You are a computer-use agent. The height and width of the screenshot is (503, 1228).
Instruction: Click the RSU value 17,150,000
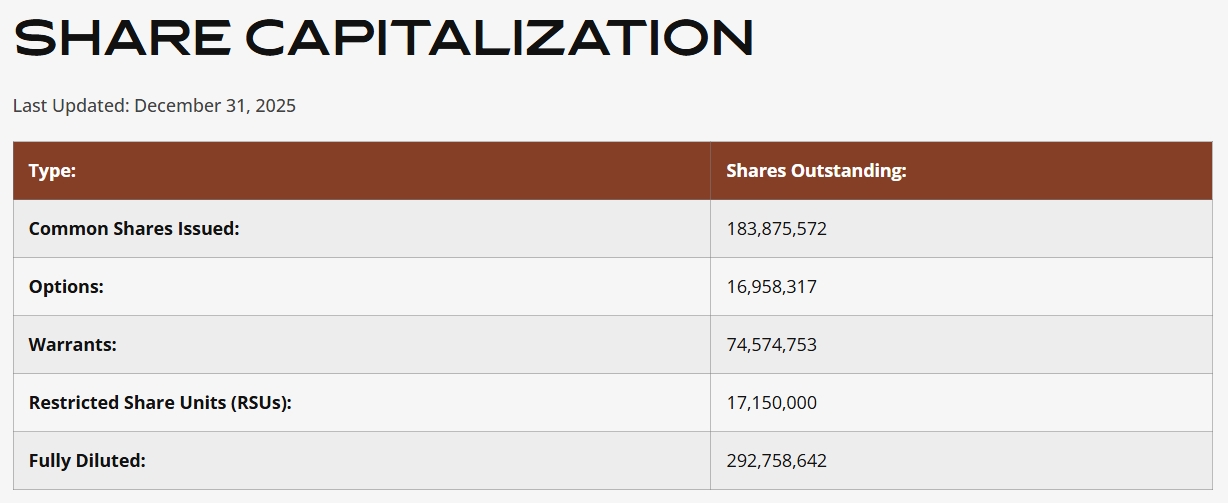[771, 403]
